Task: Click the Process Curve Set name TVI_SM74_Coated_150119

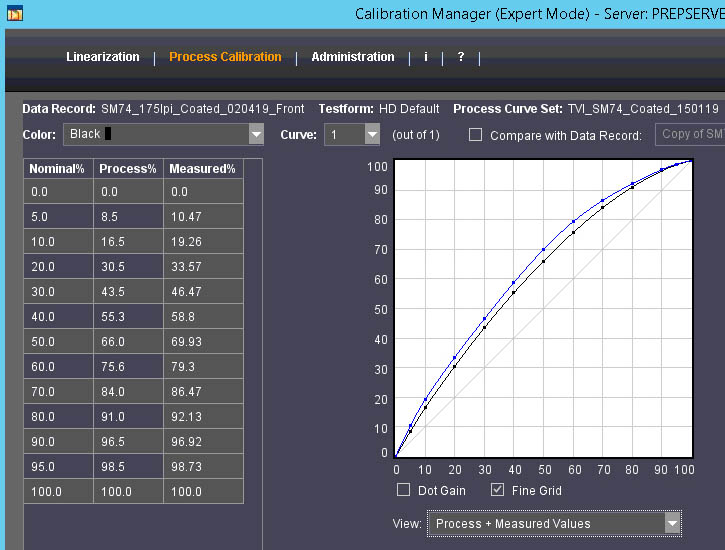Action: tap(643, 109)
